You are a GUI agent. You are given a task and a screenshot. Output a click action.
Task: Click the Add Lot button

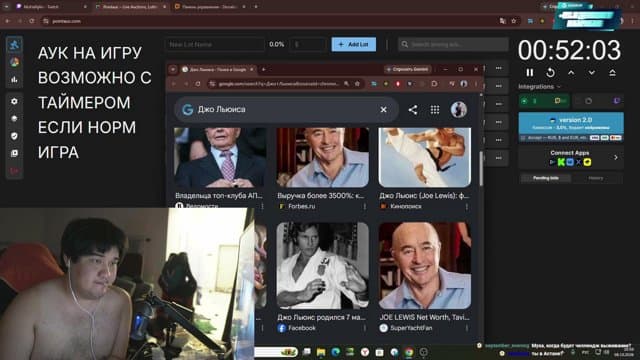(x=353, y=44)
